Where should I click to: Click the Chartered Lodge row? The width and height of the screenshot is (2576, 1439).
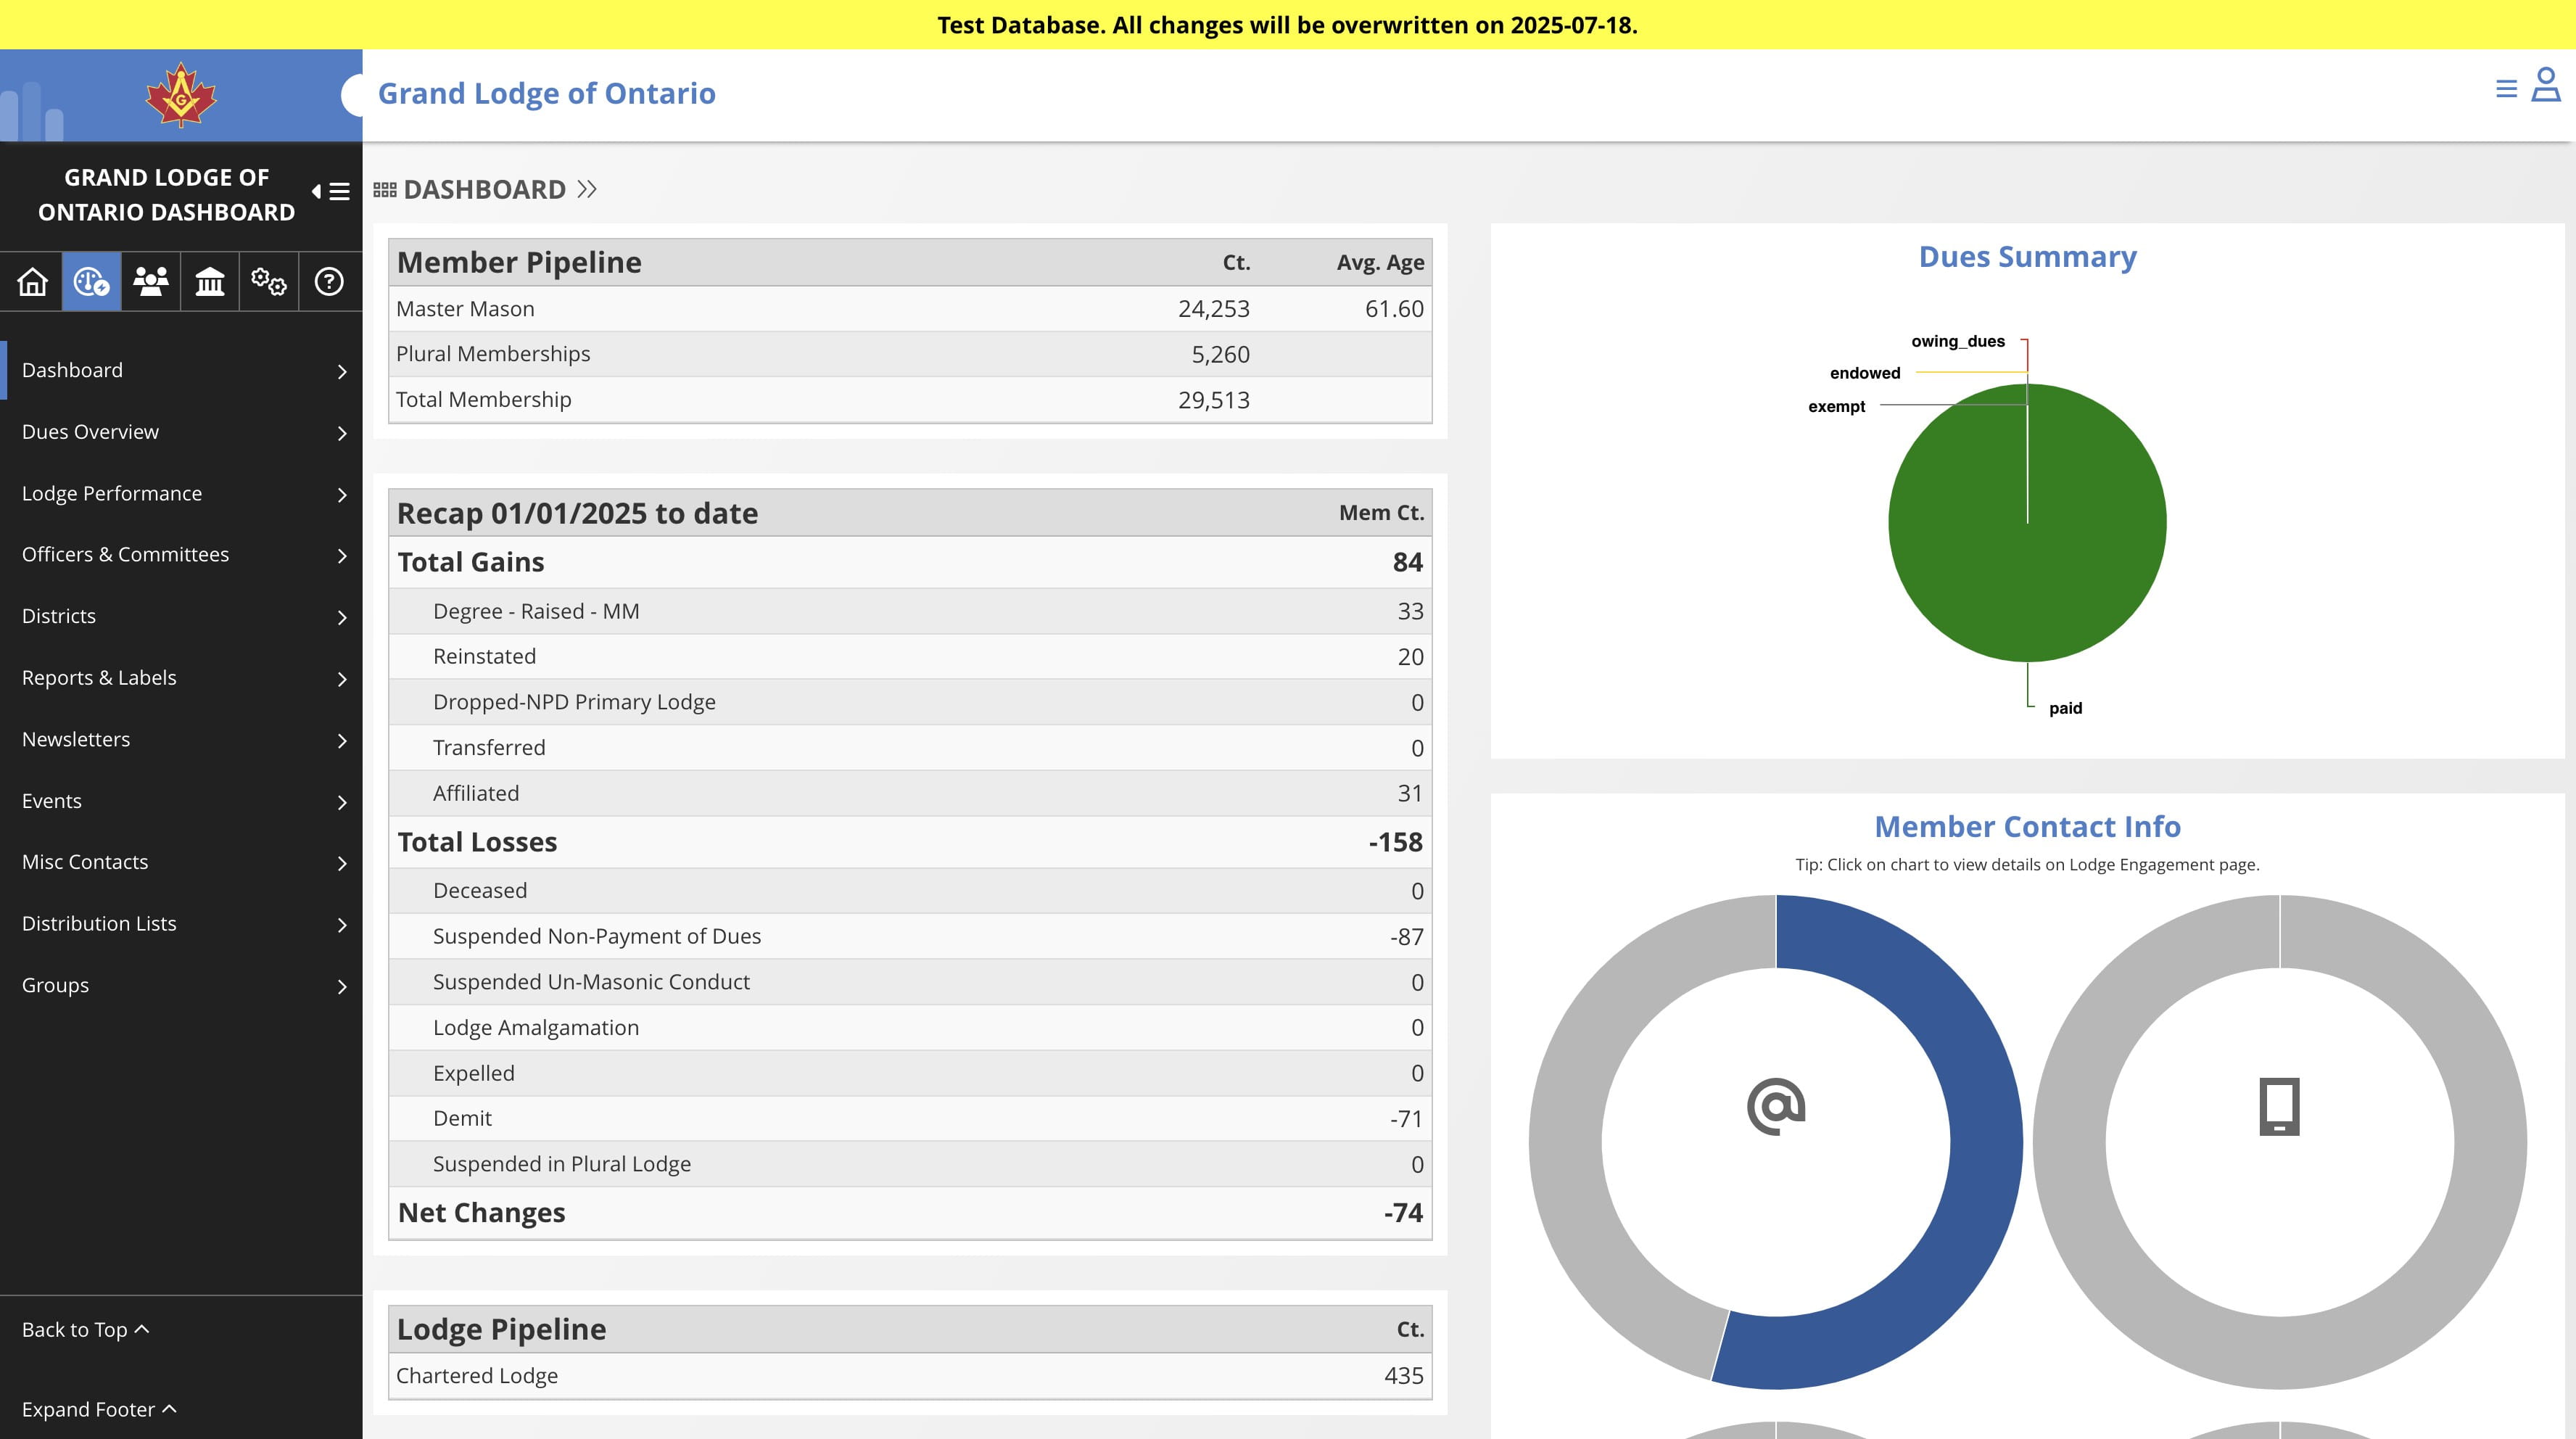910,1376
